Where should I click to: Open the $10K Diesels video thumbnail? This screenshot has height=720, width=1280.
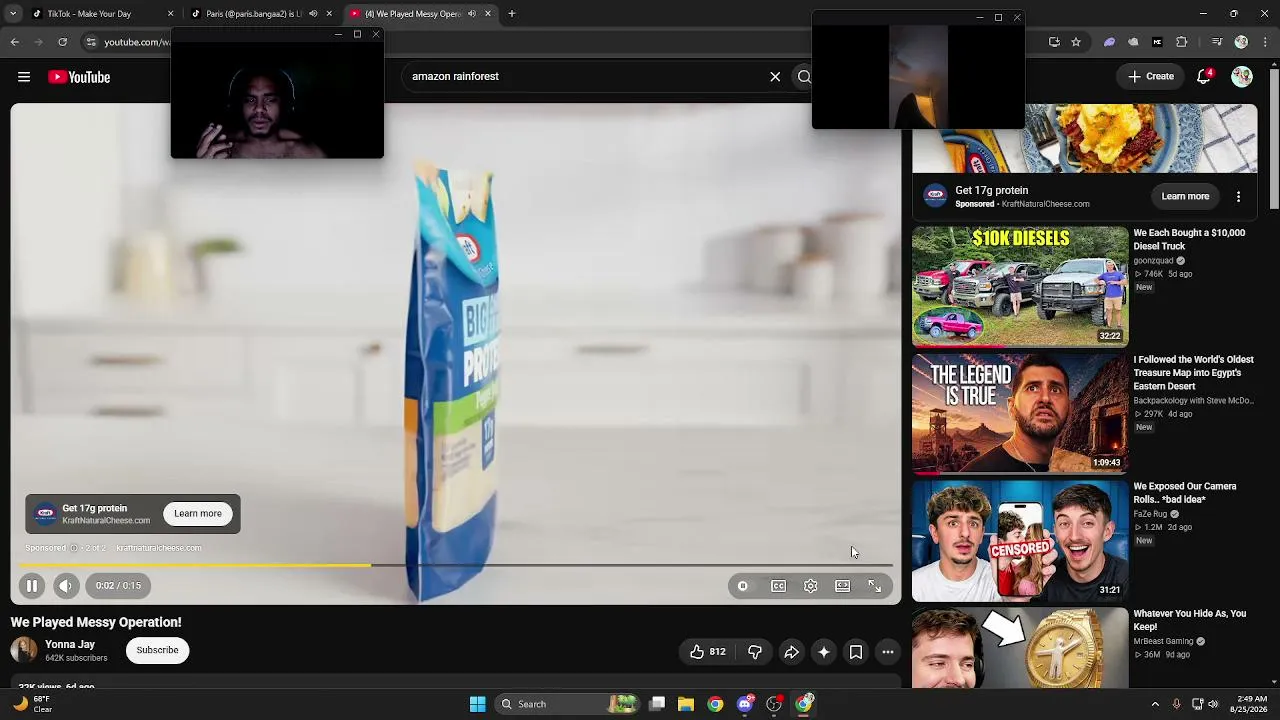point(1020,287)
